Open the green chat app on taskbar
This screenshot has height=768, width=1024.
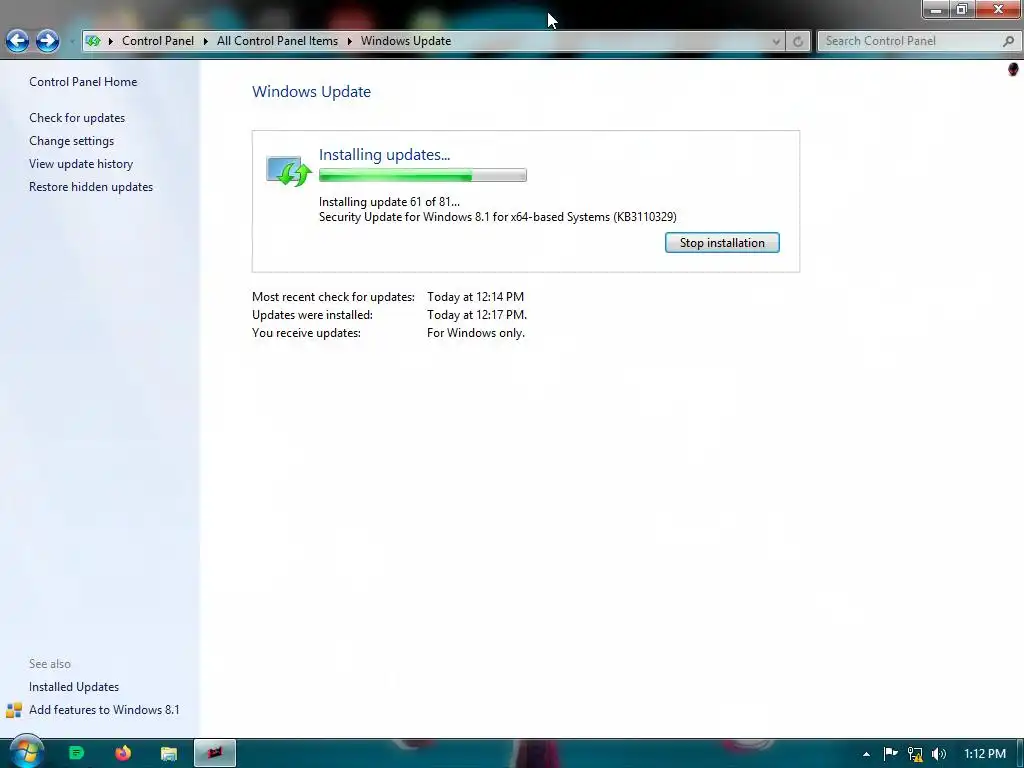click(76, 753)
